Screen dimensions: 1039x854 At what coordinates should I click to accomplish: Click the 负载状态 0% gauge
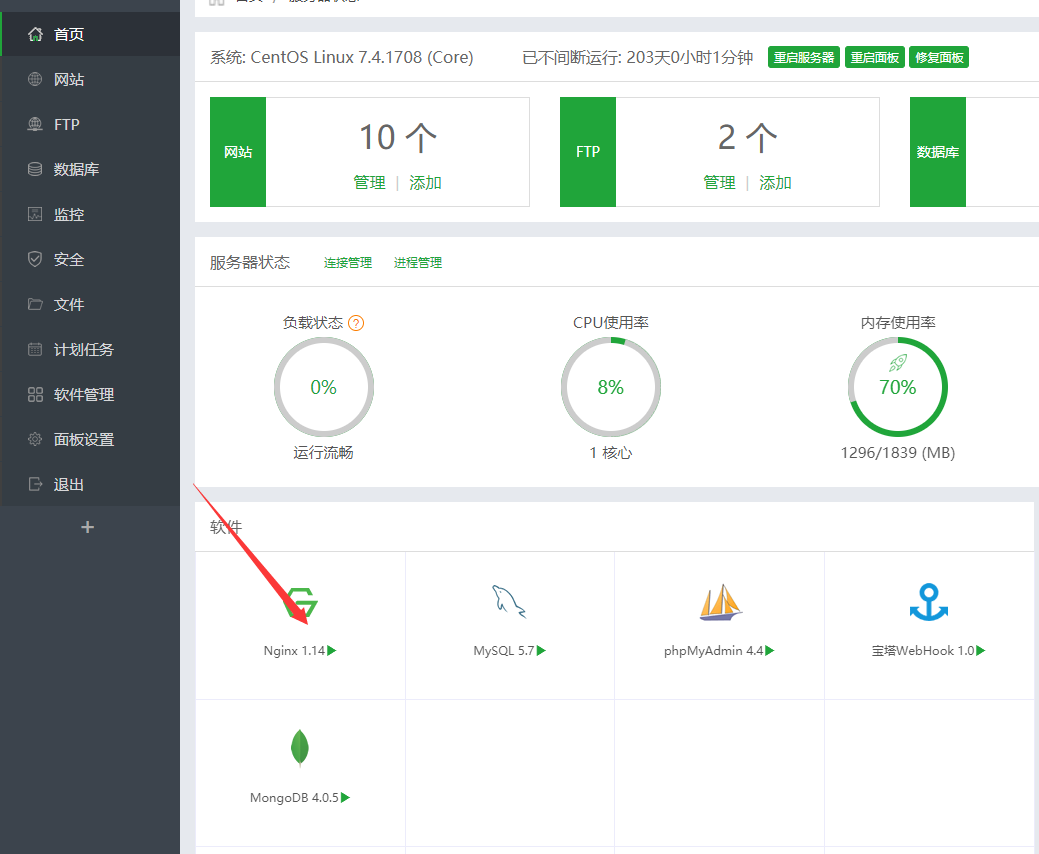click(324, 387)
